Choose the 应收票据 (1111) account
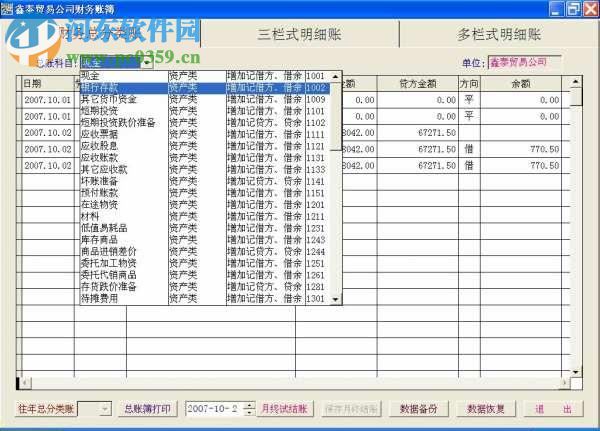This screenshot has width=600, height=431. [205, 134]
